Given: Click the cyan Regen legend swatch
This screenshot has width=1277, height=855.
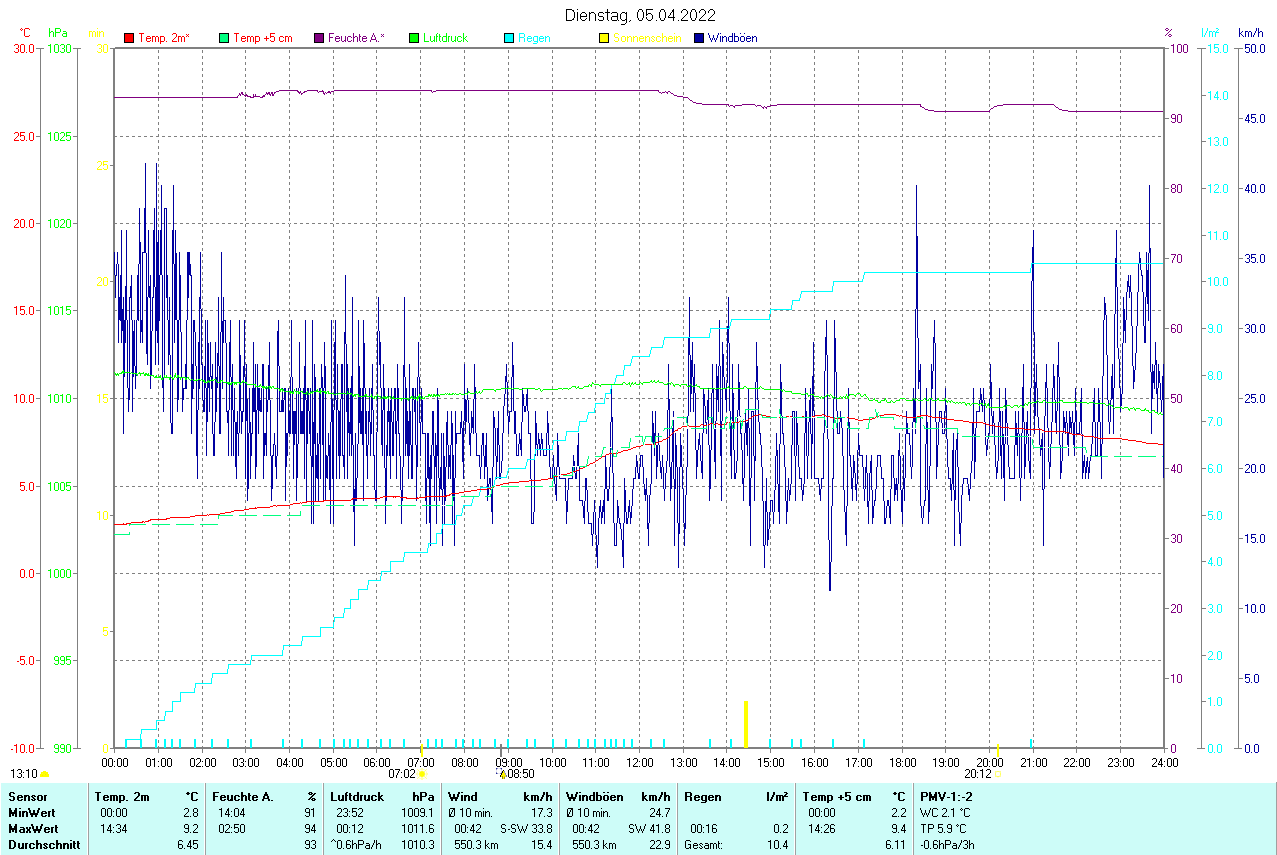Looking at the screenshot, I should [509, 38].
